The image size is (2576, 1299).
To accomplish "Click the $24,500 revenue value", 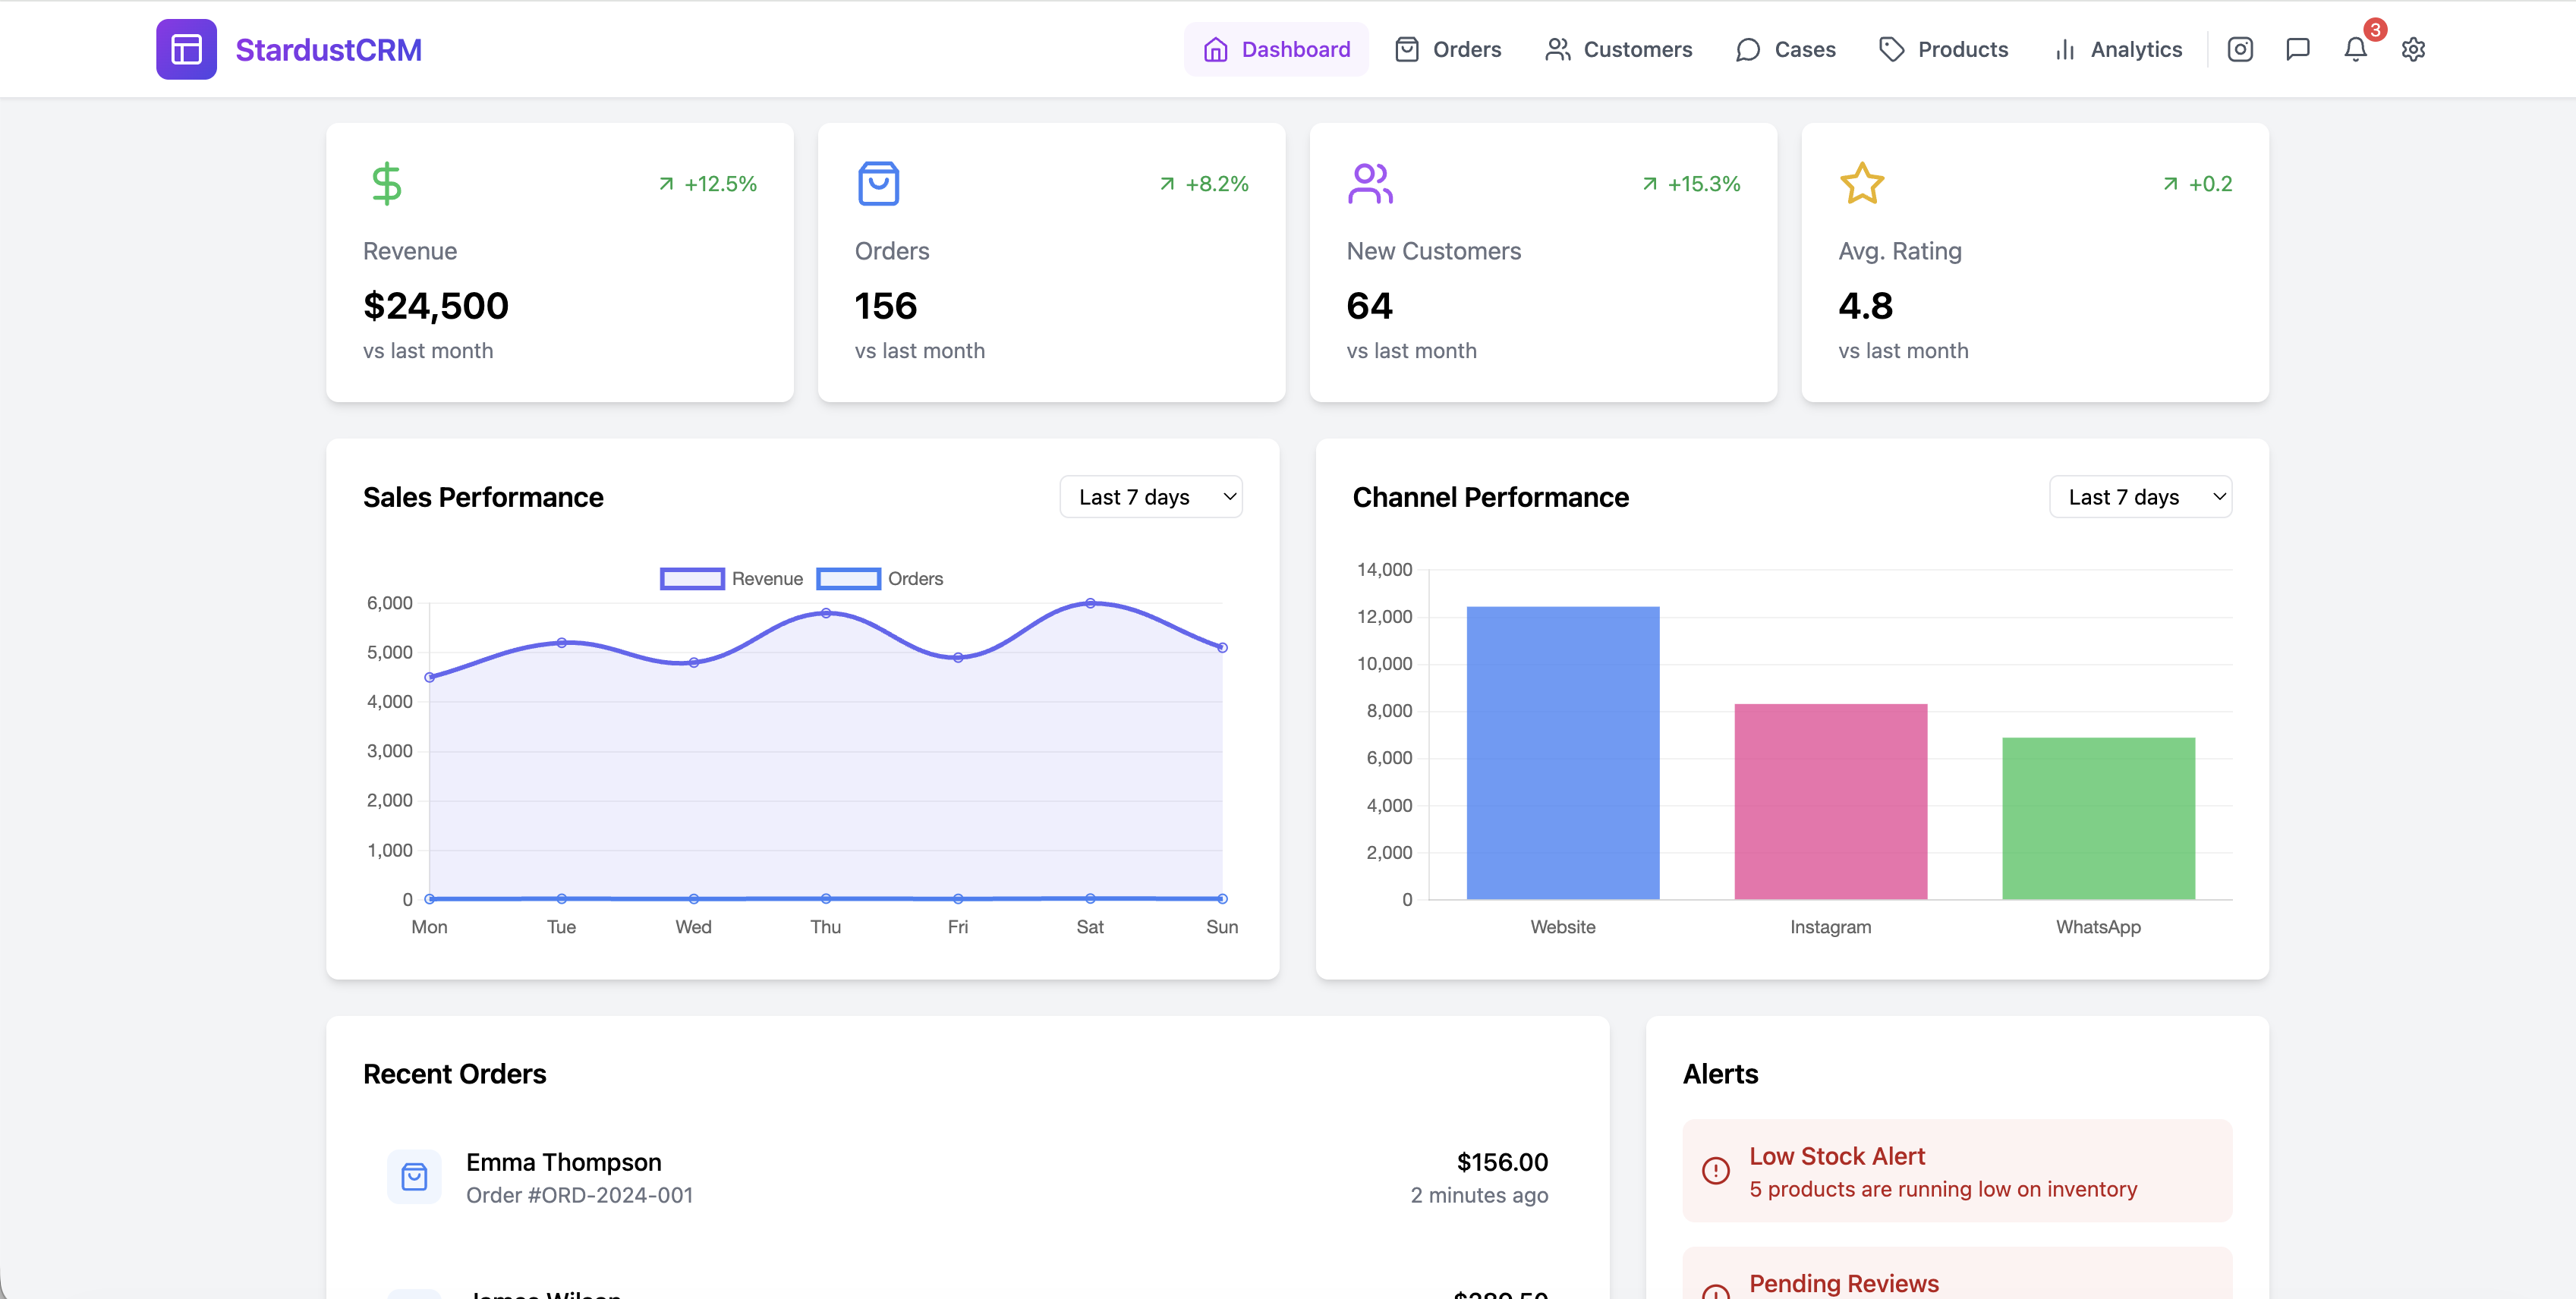I will [436, 306].
